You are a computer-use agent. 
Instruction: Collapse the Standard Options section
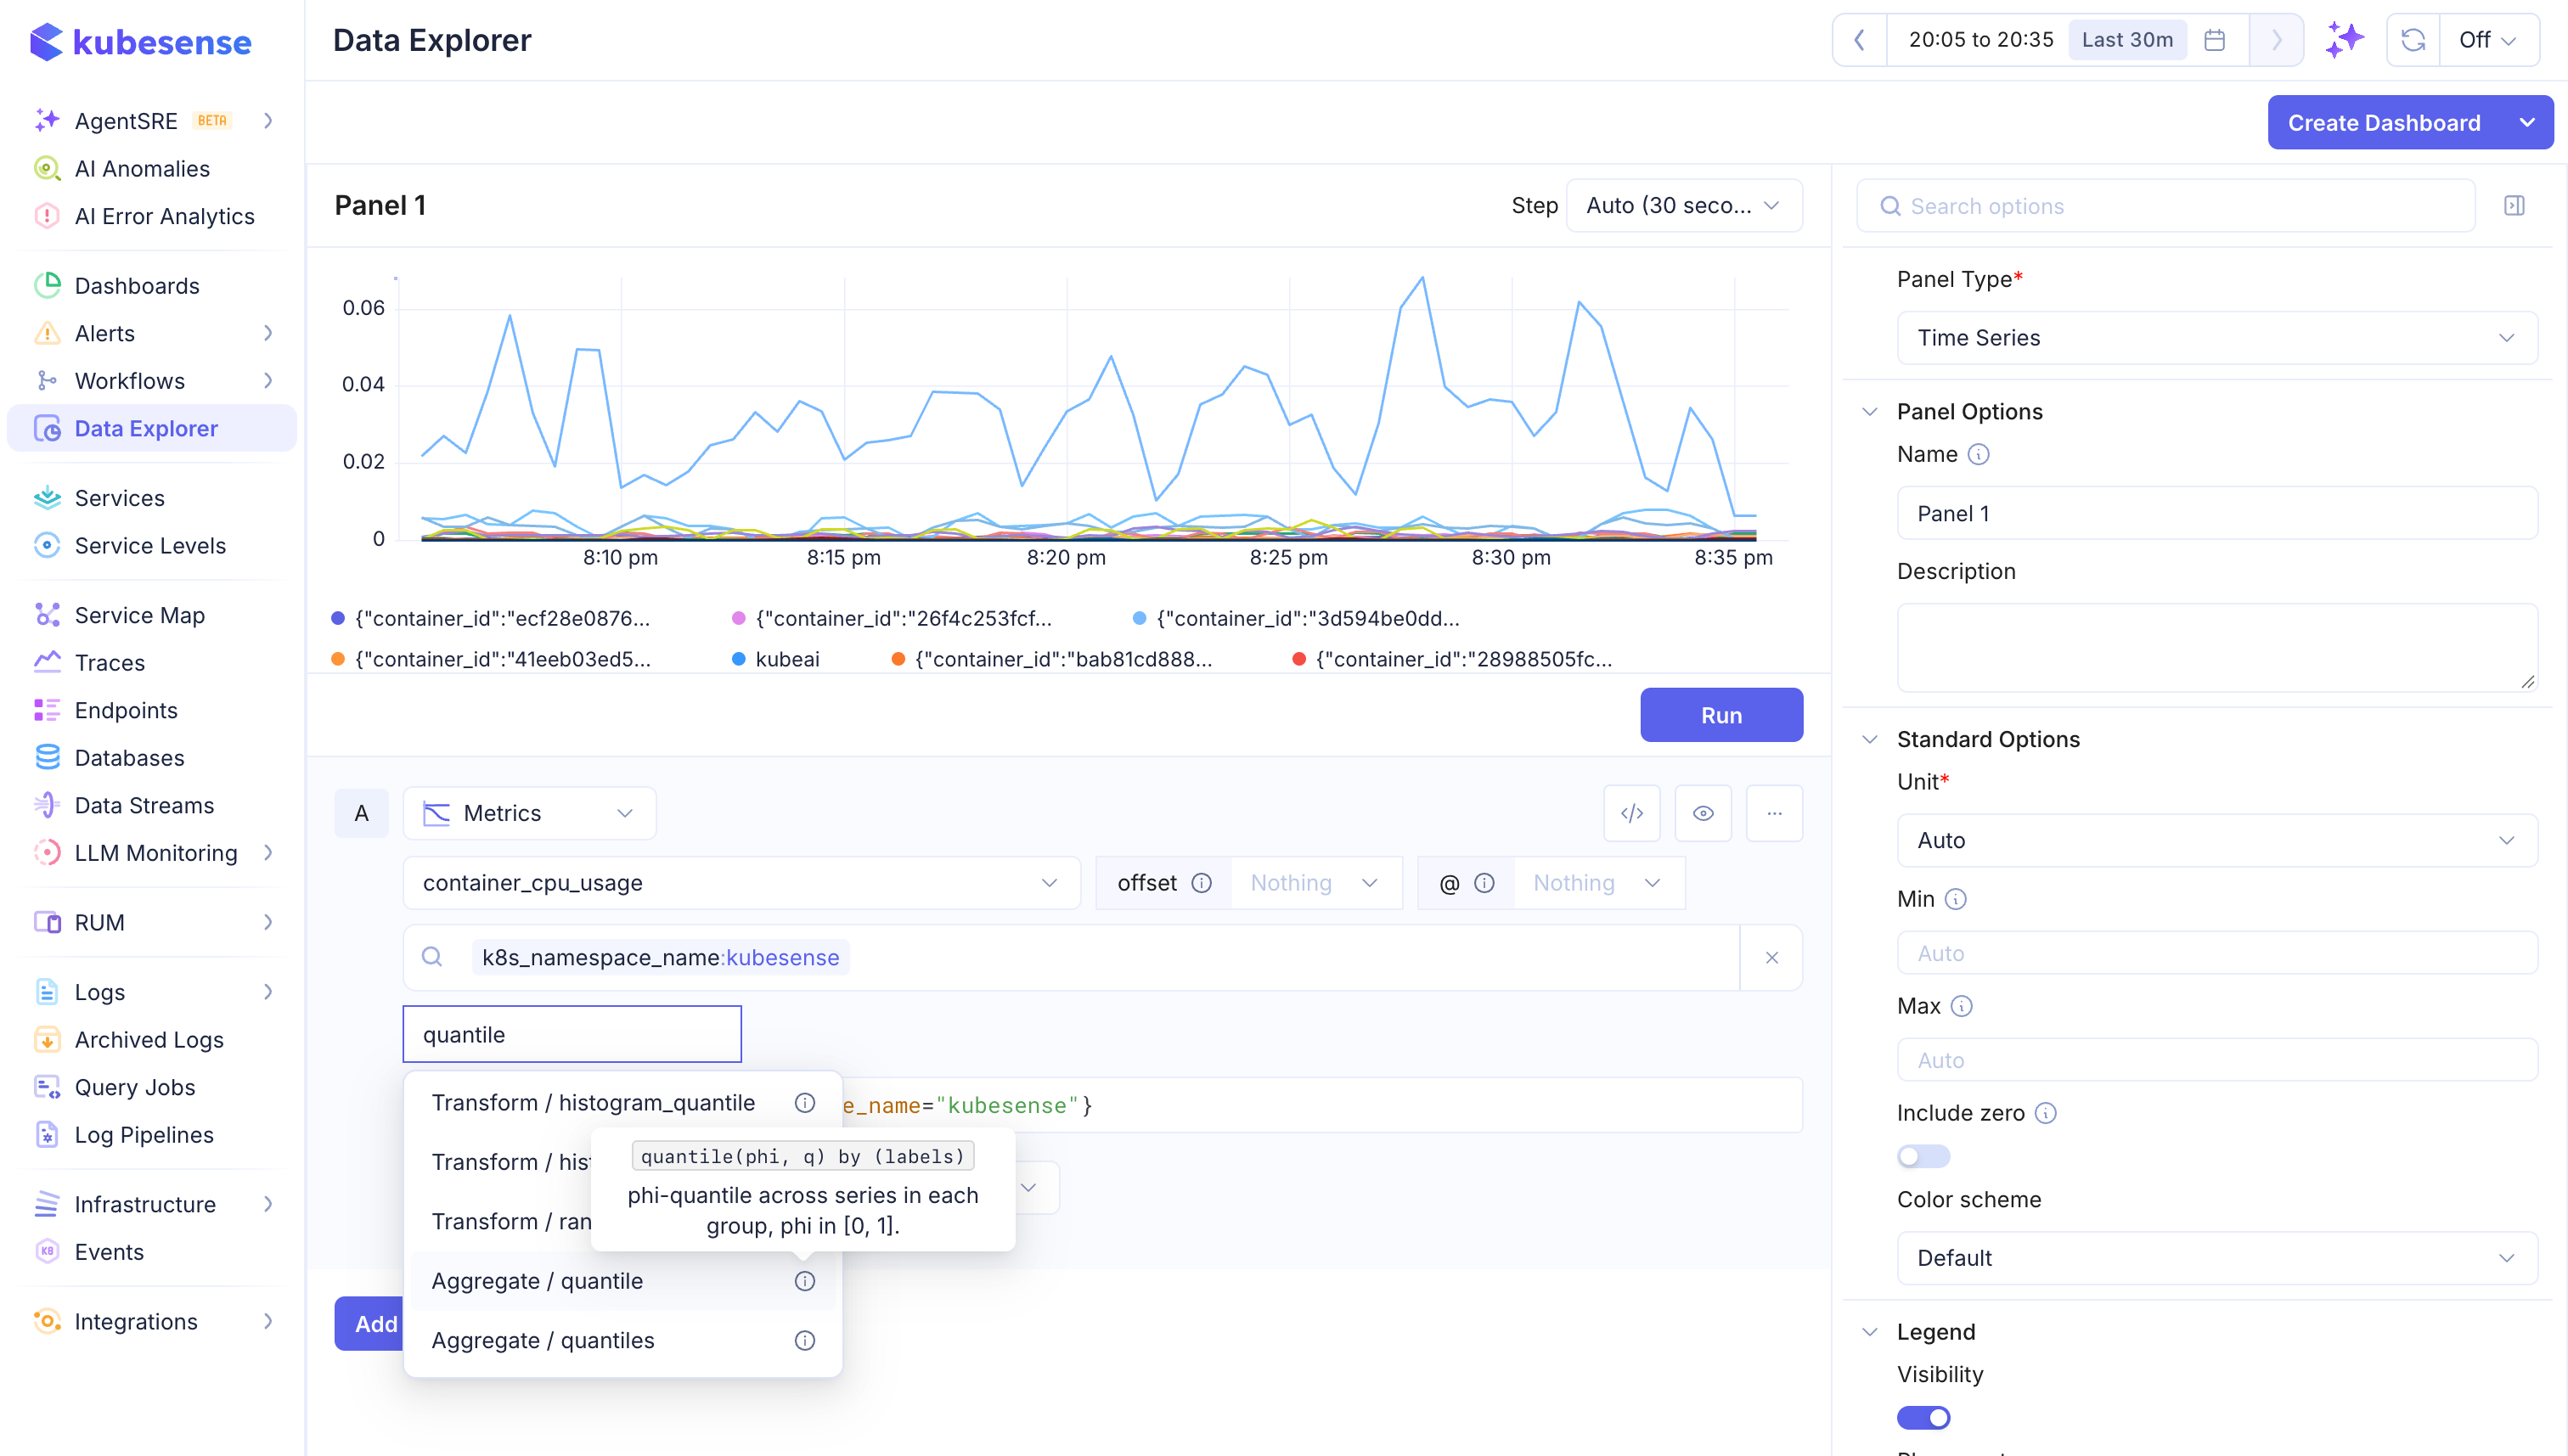coord(1869,739)
